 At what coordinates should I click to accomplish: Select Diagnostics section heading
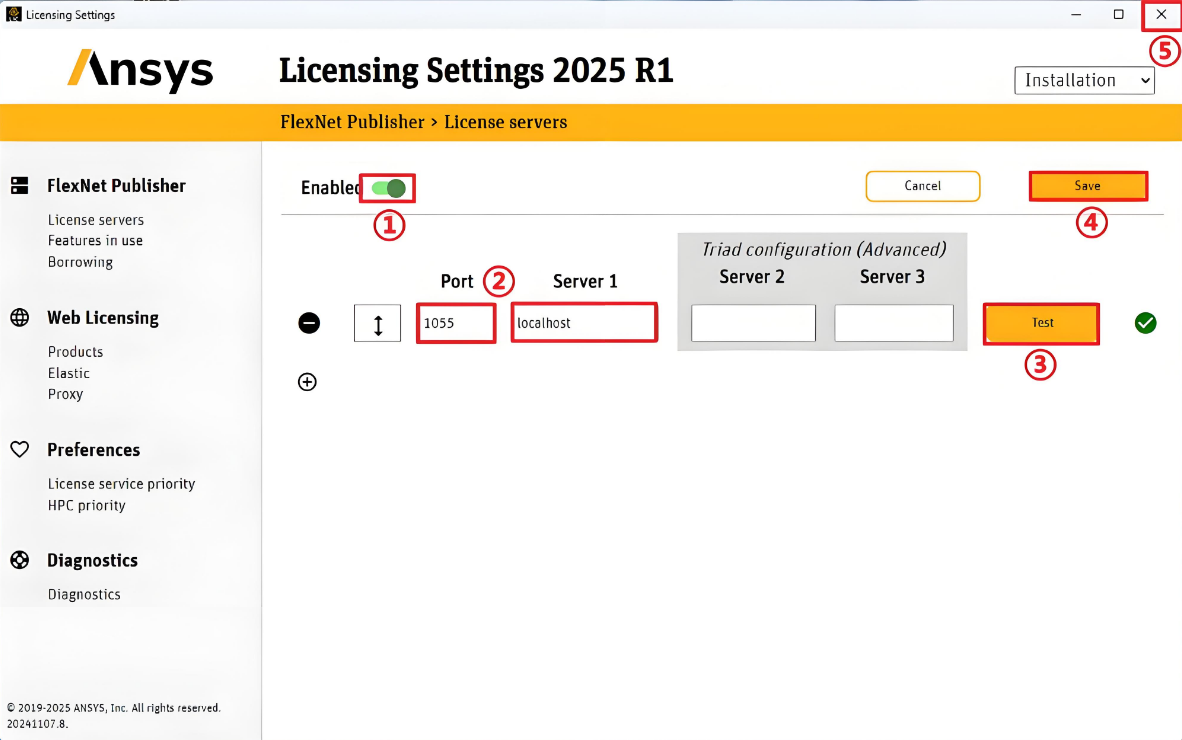[x=93, y=561]
